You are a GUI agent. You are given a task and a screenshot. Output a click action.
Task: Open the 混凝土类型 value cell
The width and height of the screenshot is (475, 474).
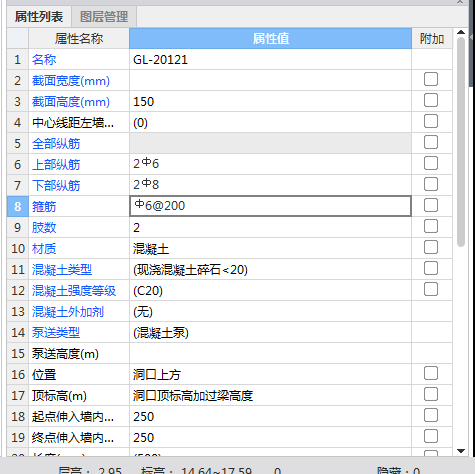(270, 270)
